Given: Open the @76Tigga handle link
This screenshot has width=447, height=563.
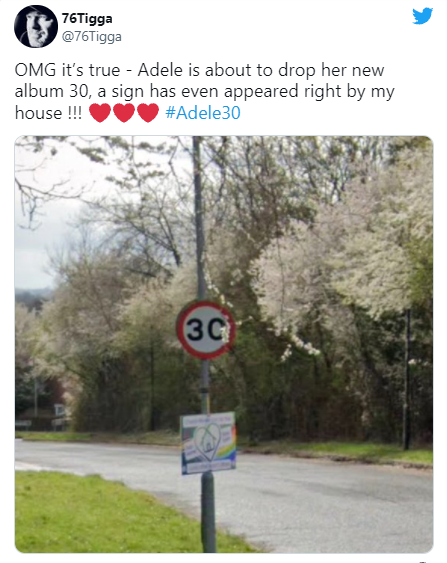Looking at the screenshot, I should tap(92, 37).
